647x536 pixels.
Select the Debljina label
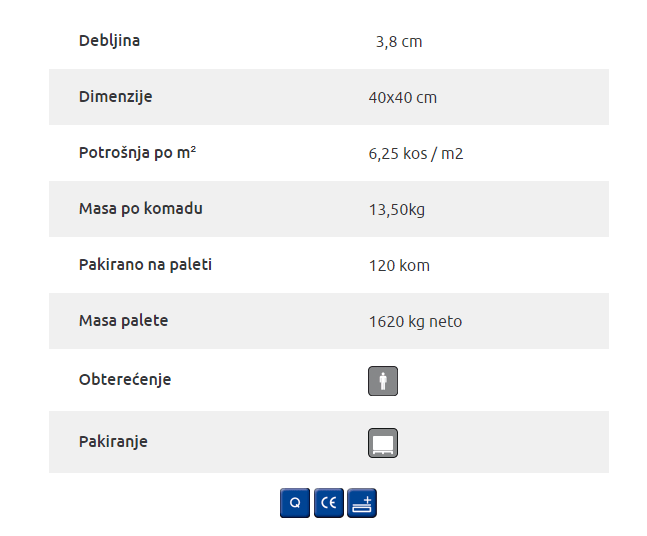click(109, 41)
